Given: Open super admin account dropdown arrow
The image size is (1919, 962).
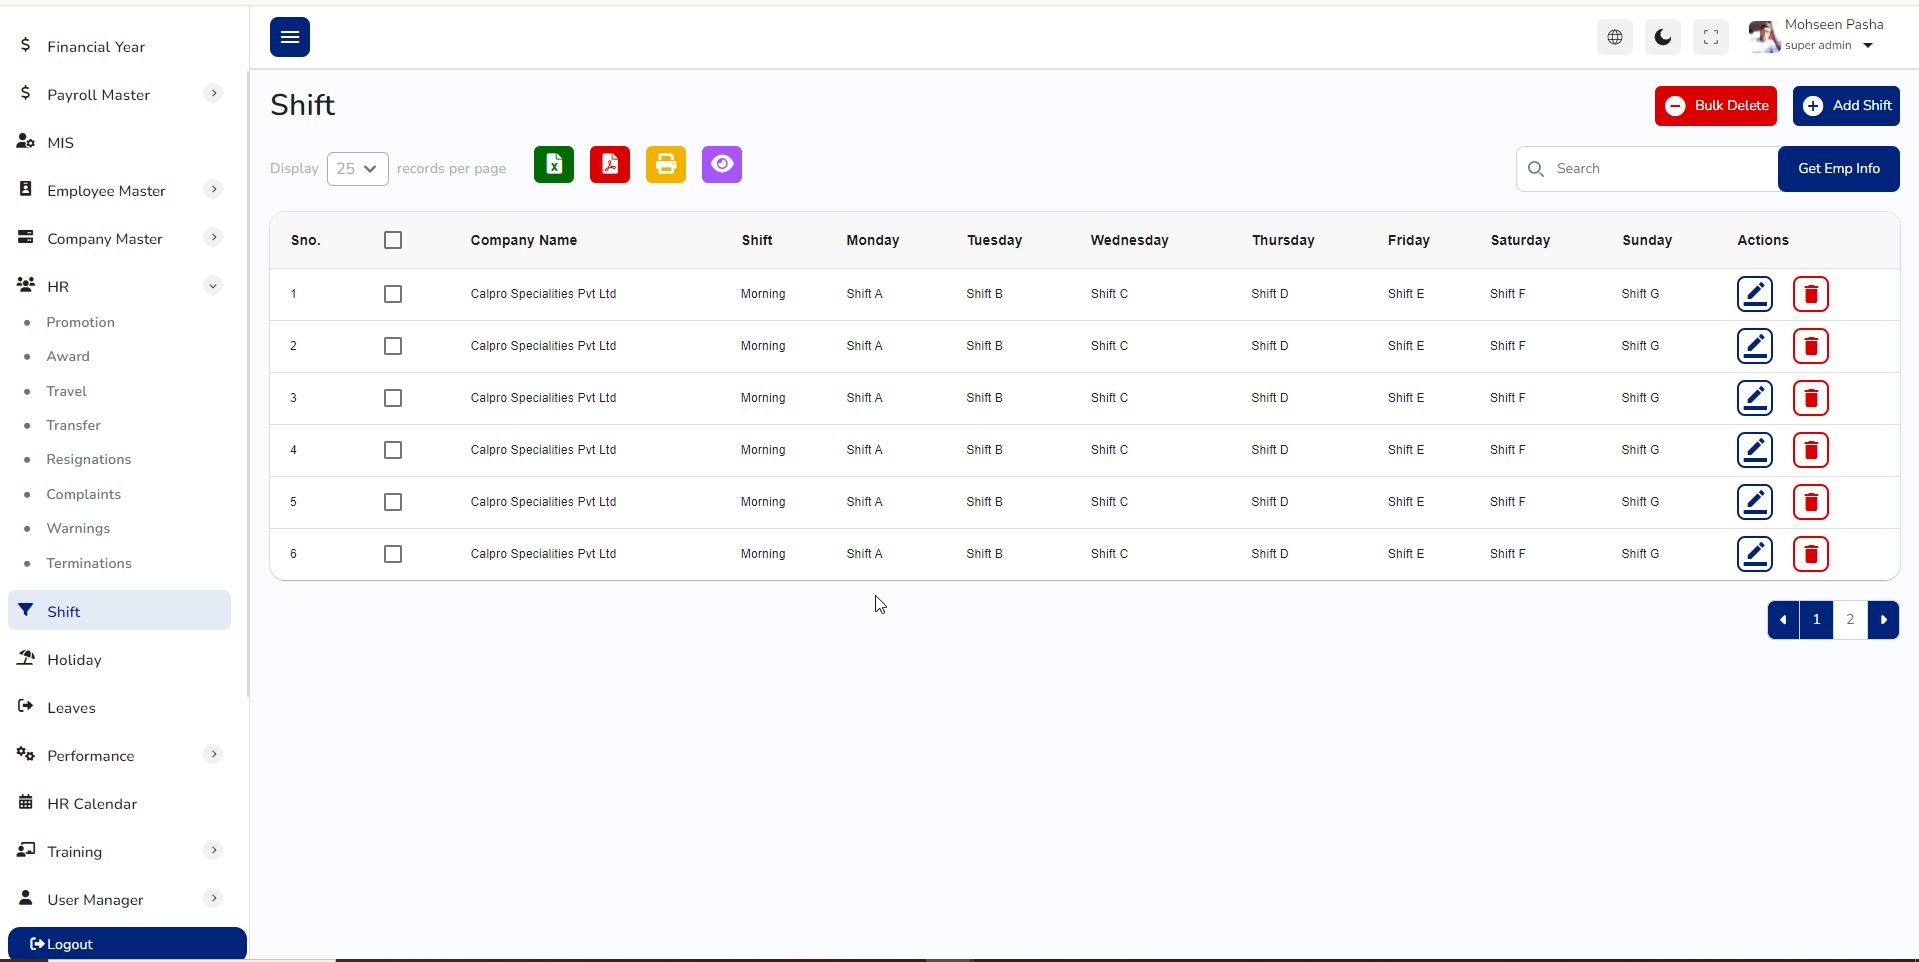Looking at the screenshot, I should [1867, 46].
